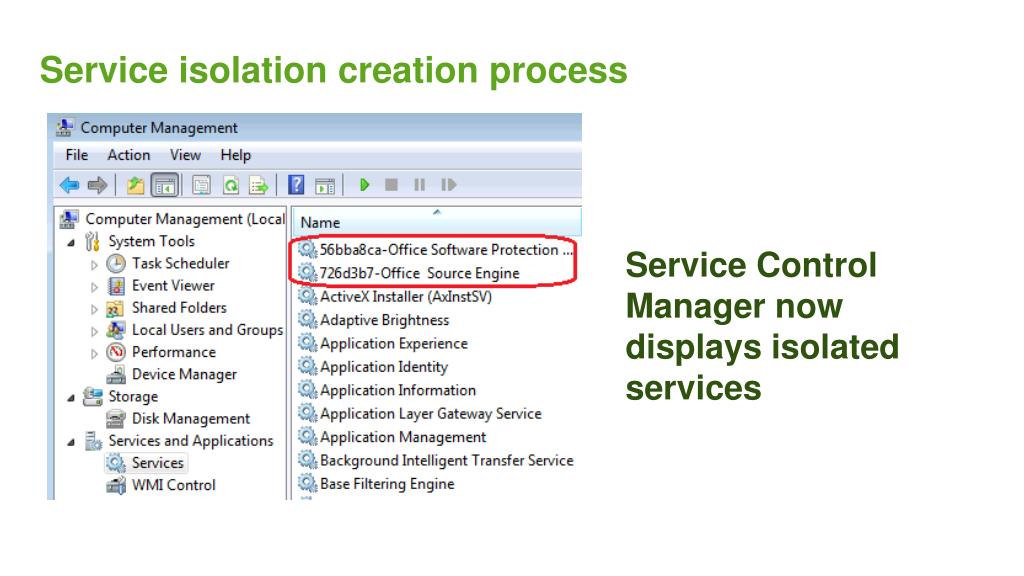
Task: Click the Refresh toolbar icon
Action: pos(231,185)
